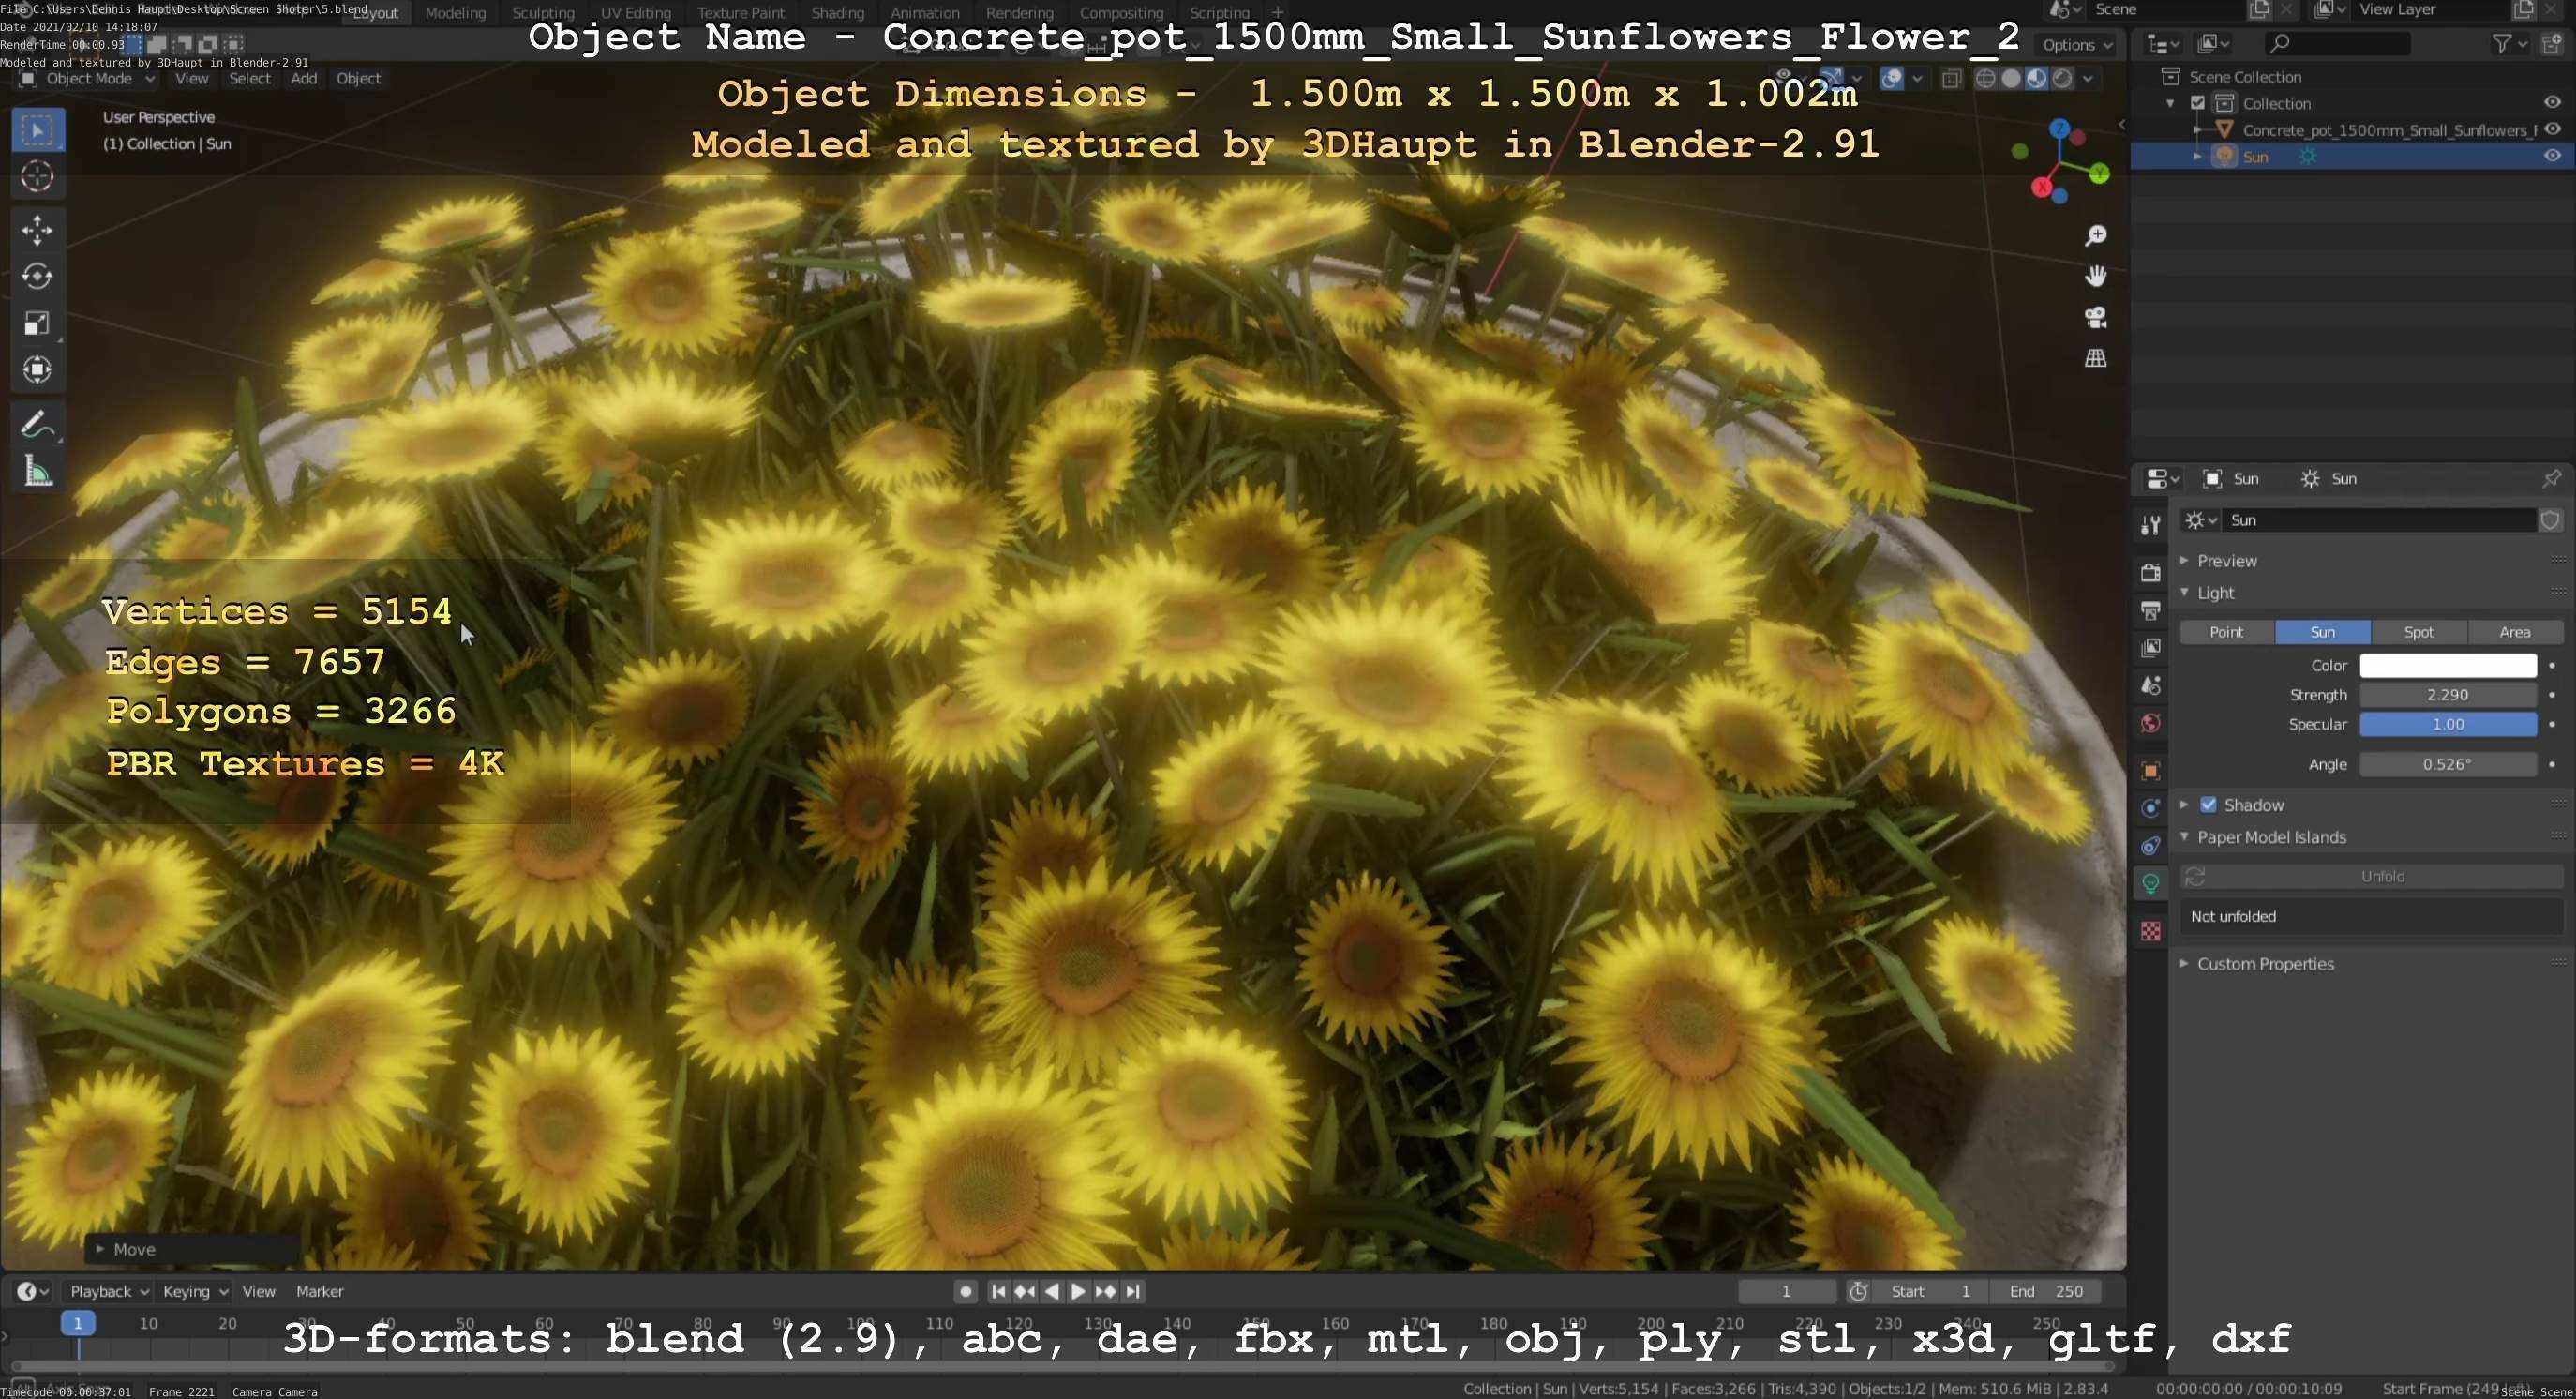Image resolution: width=2576 pixels, height=1399 pixels.
Task: Open the viewport View menu
Action: click(x=191, y=78)
